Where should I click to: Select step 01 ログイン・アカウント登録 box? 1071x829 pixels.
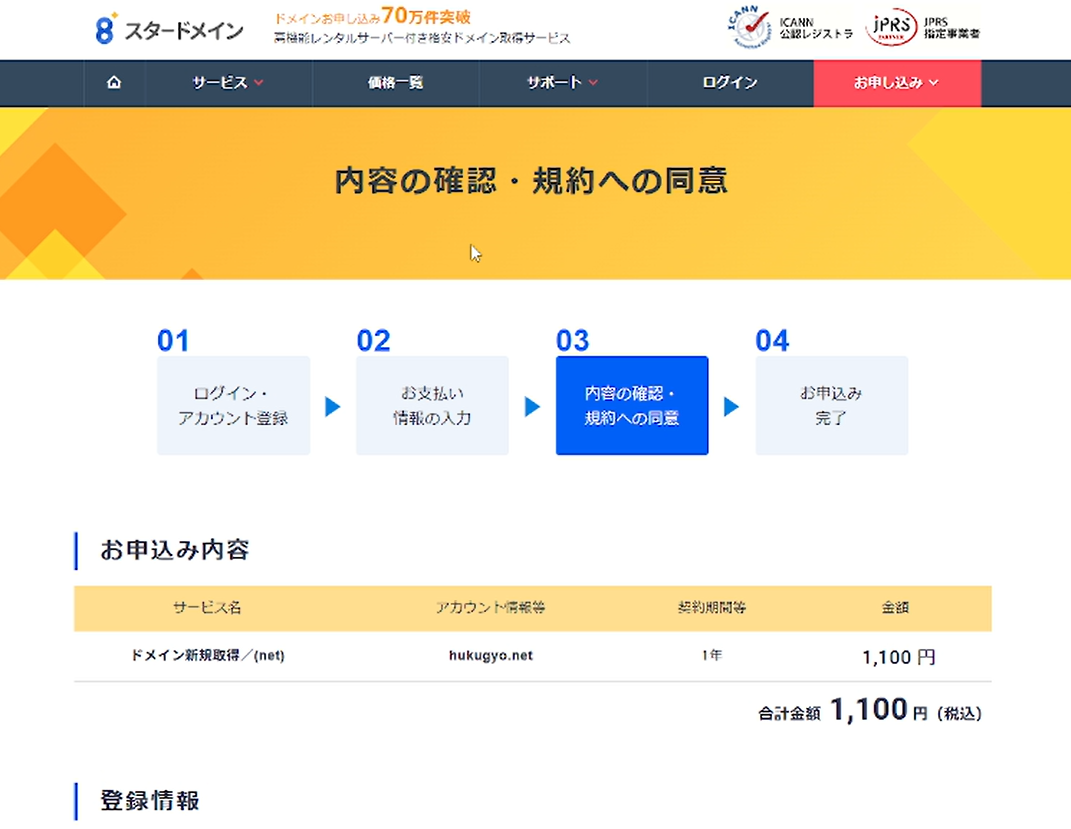(234, 405)
